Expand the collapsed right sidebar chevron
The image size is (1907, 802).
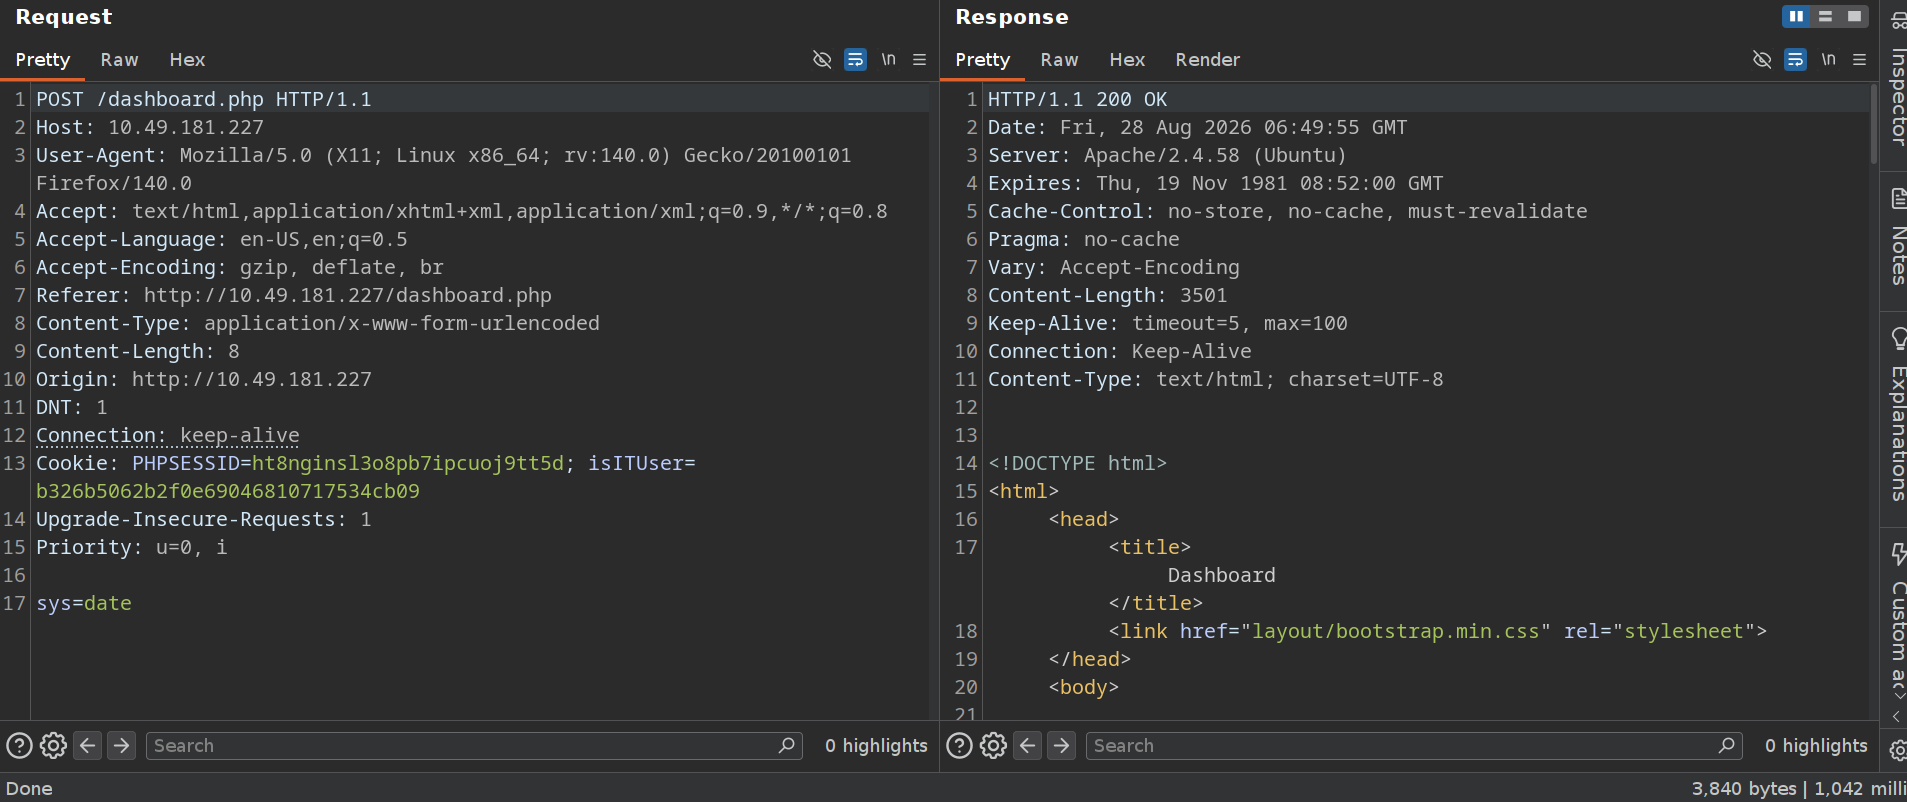pyautogui.click(x=1896, y=716)
